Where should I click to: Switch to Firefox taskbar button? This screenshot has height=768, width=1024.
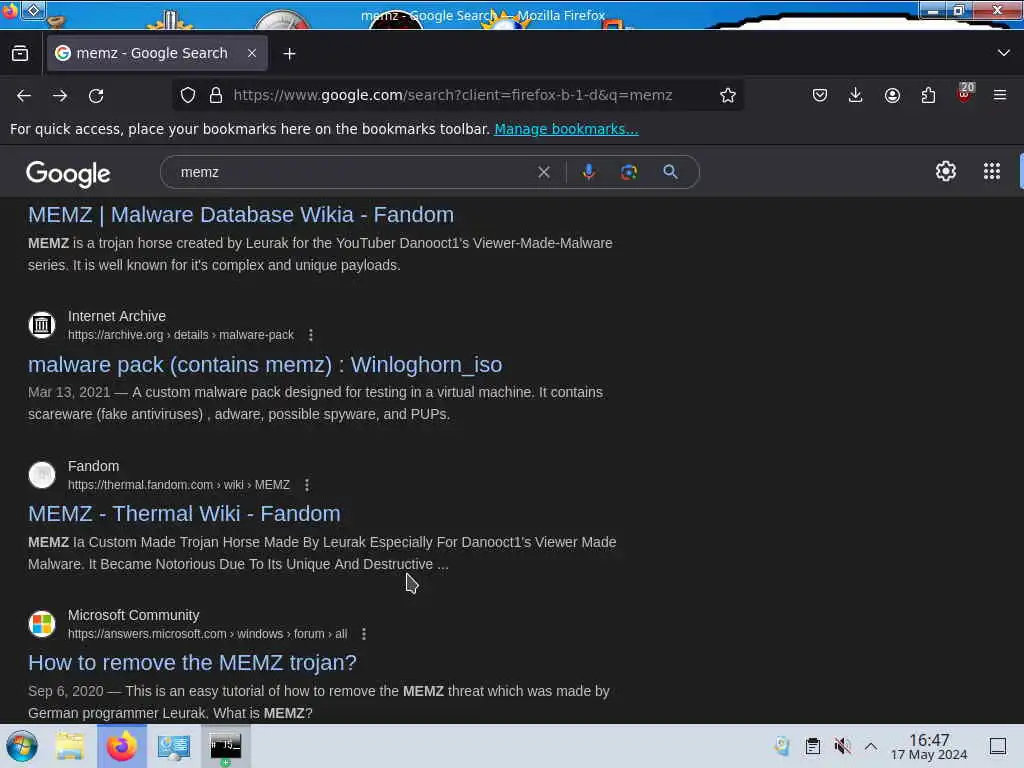(122, 746)
